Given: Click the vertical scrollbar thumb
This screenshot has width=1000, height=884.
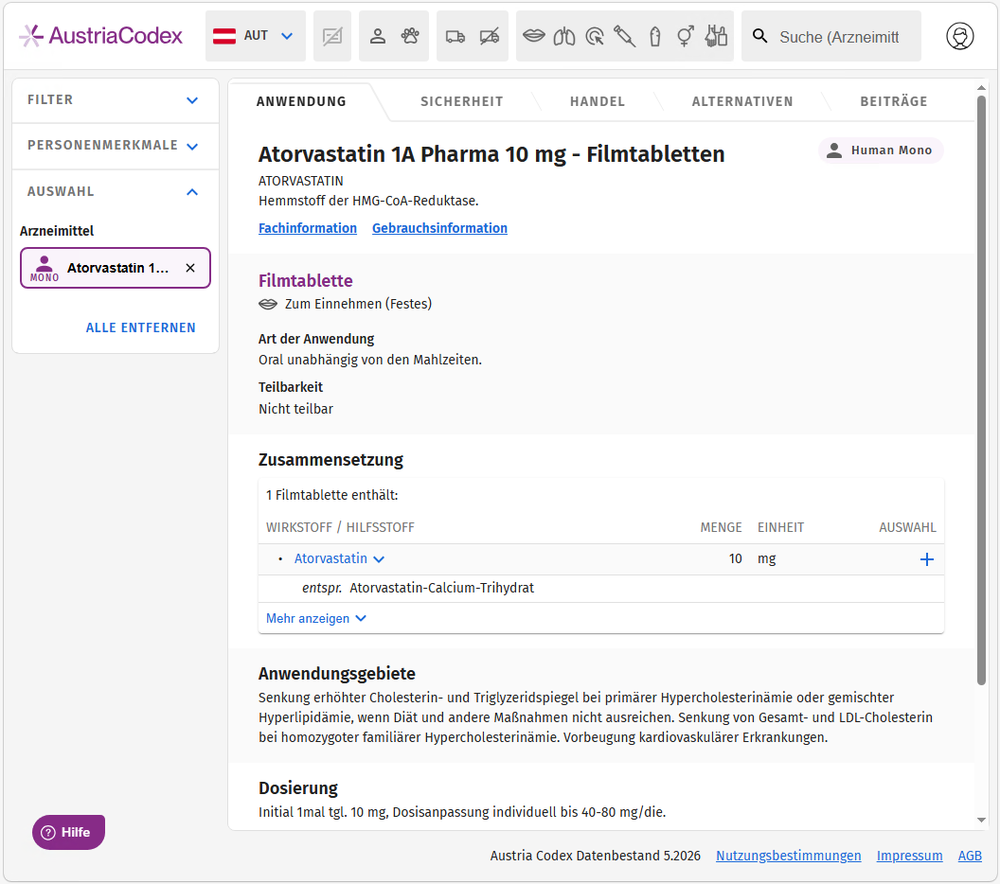Looking at the screenshot, I should point(981,390).
